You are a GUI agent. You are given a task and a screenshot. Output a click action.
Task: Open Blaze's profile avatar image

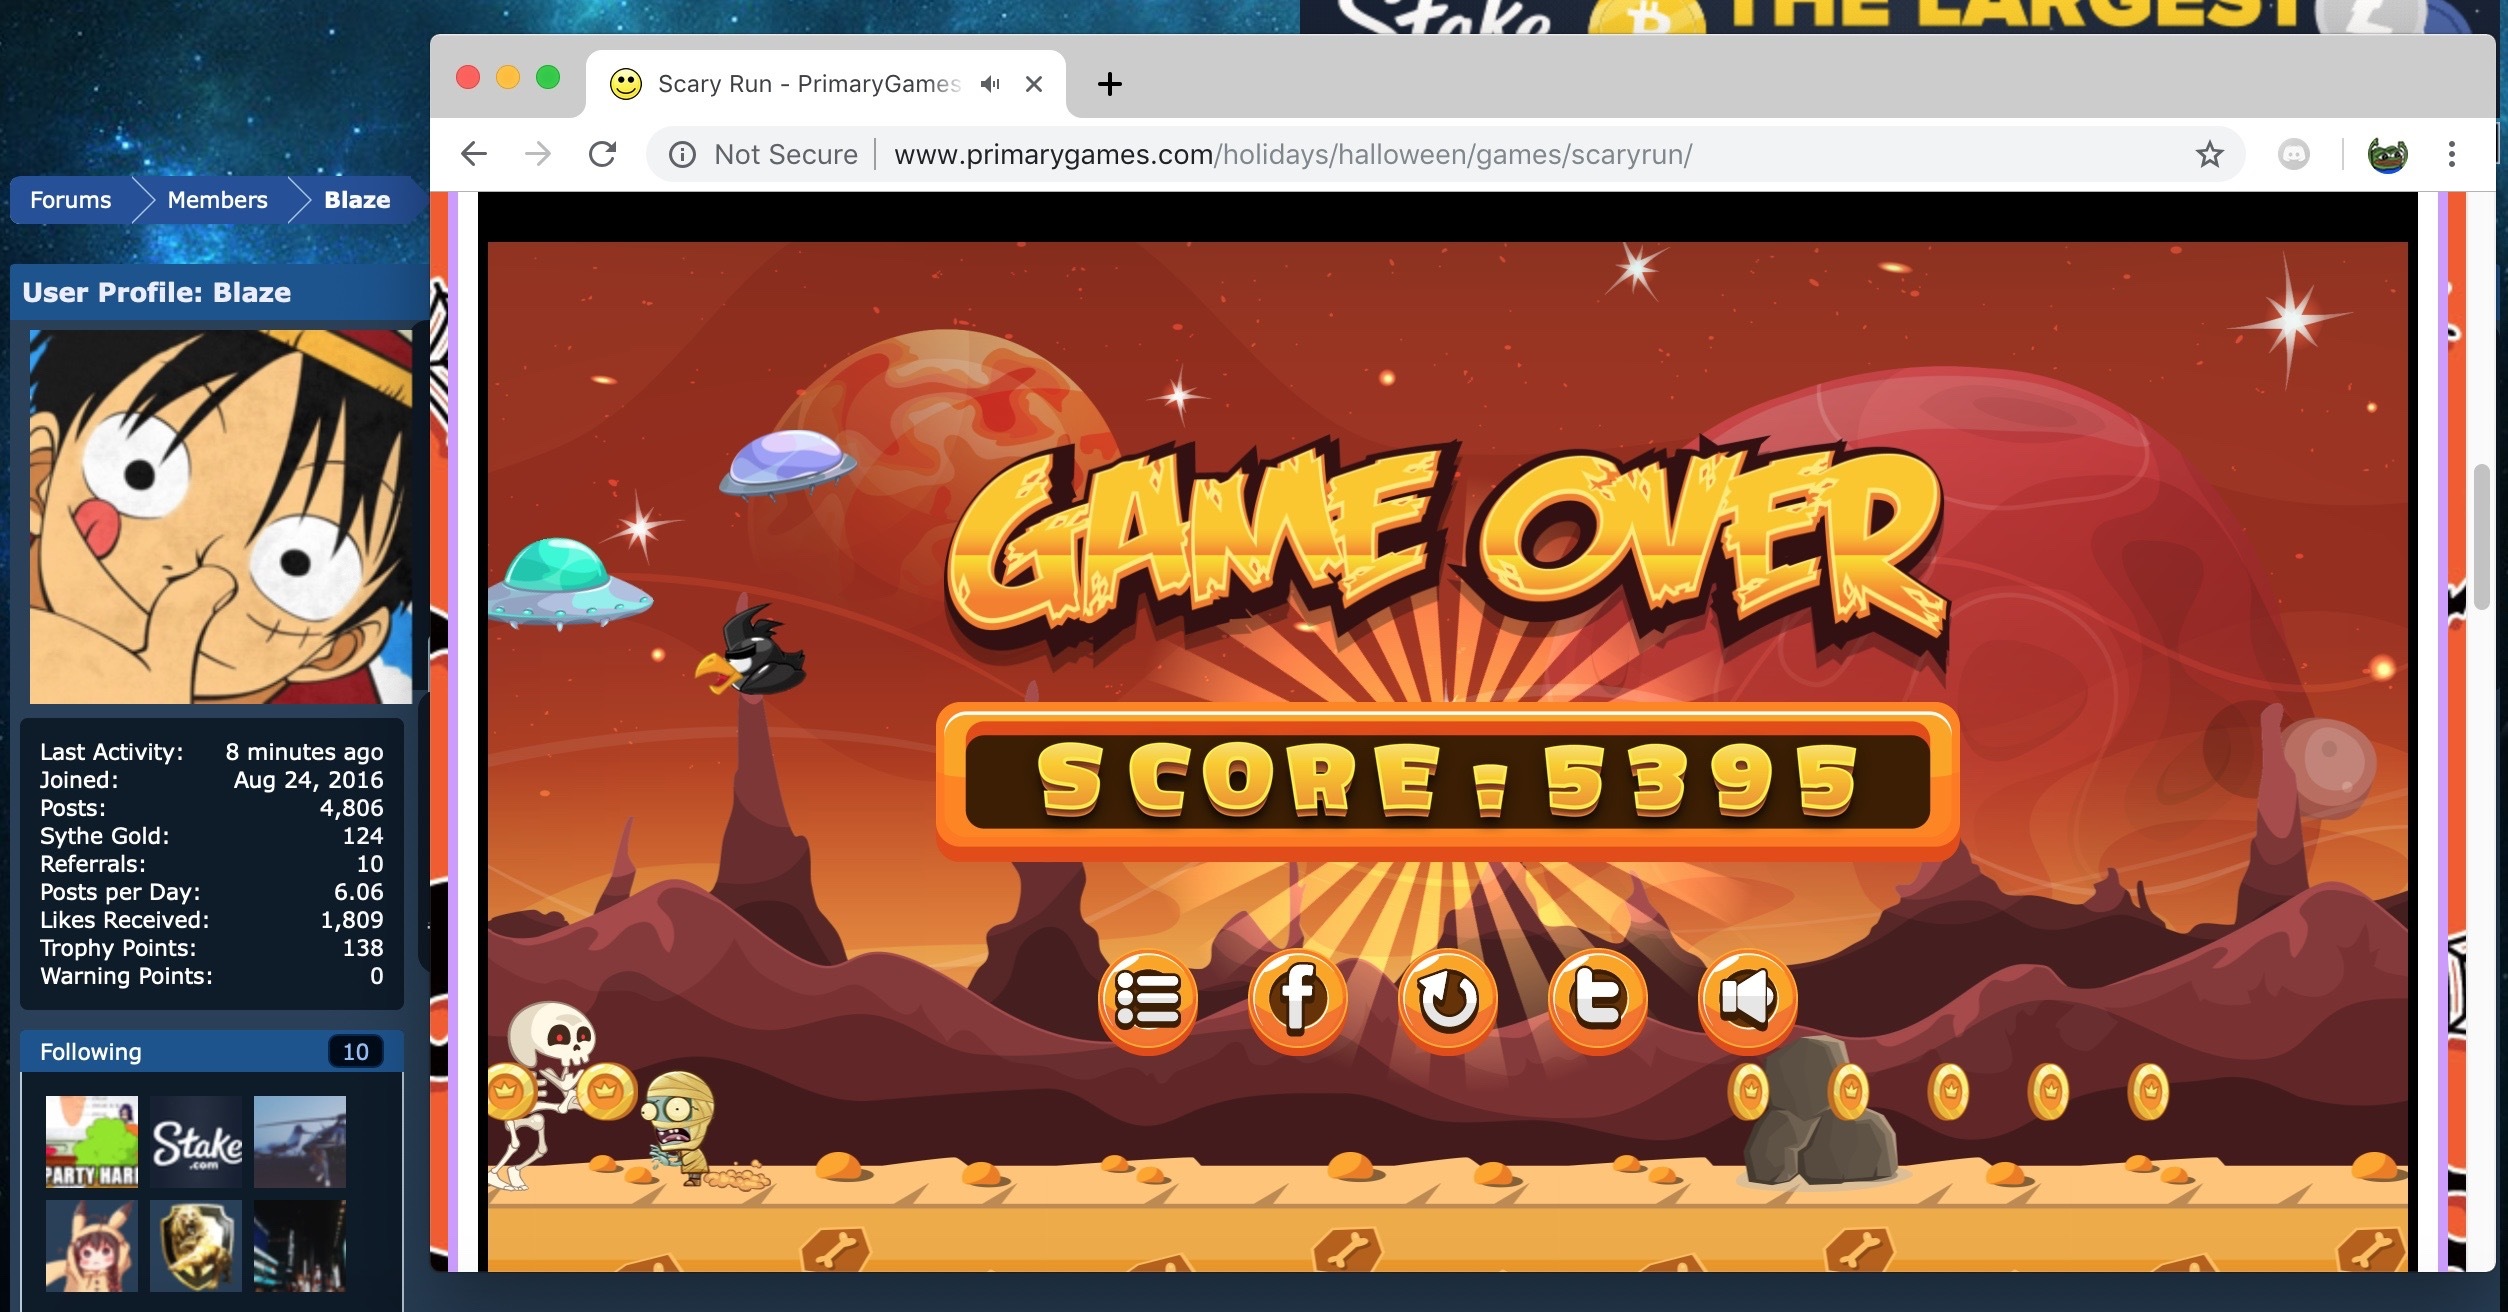(x=220, y=516)
